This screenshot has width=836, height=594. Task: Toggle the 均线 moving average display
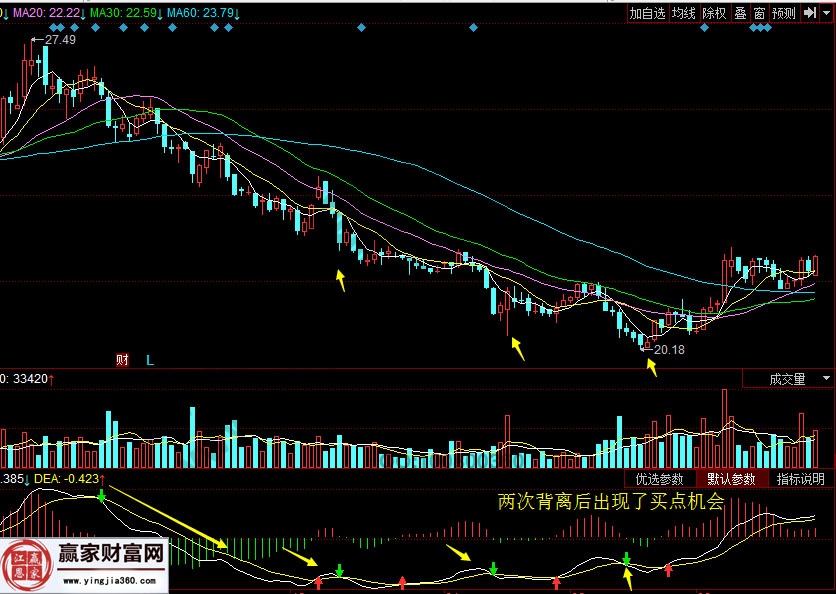tap(683, 13)
